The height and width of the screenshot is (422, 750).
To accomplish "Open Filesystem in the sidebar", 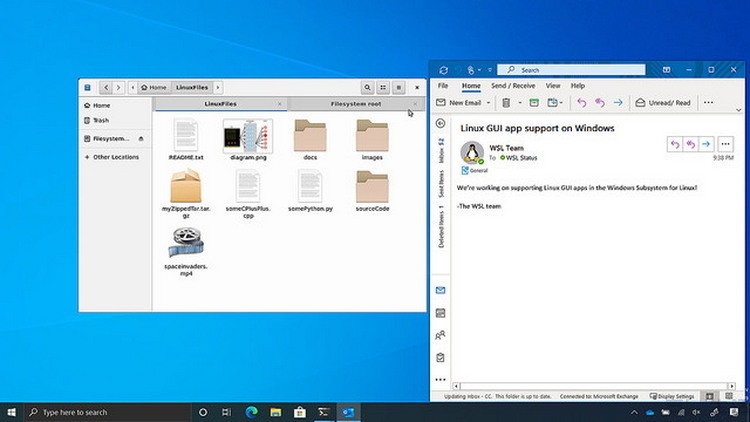I will pos(106,139).
